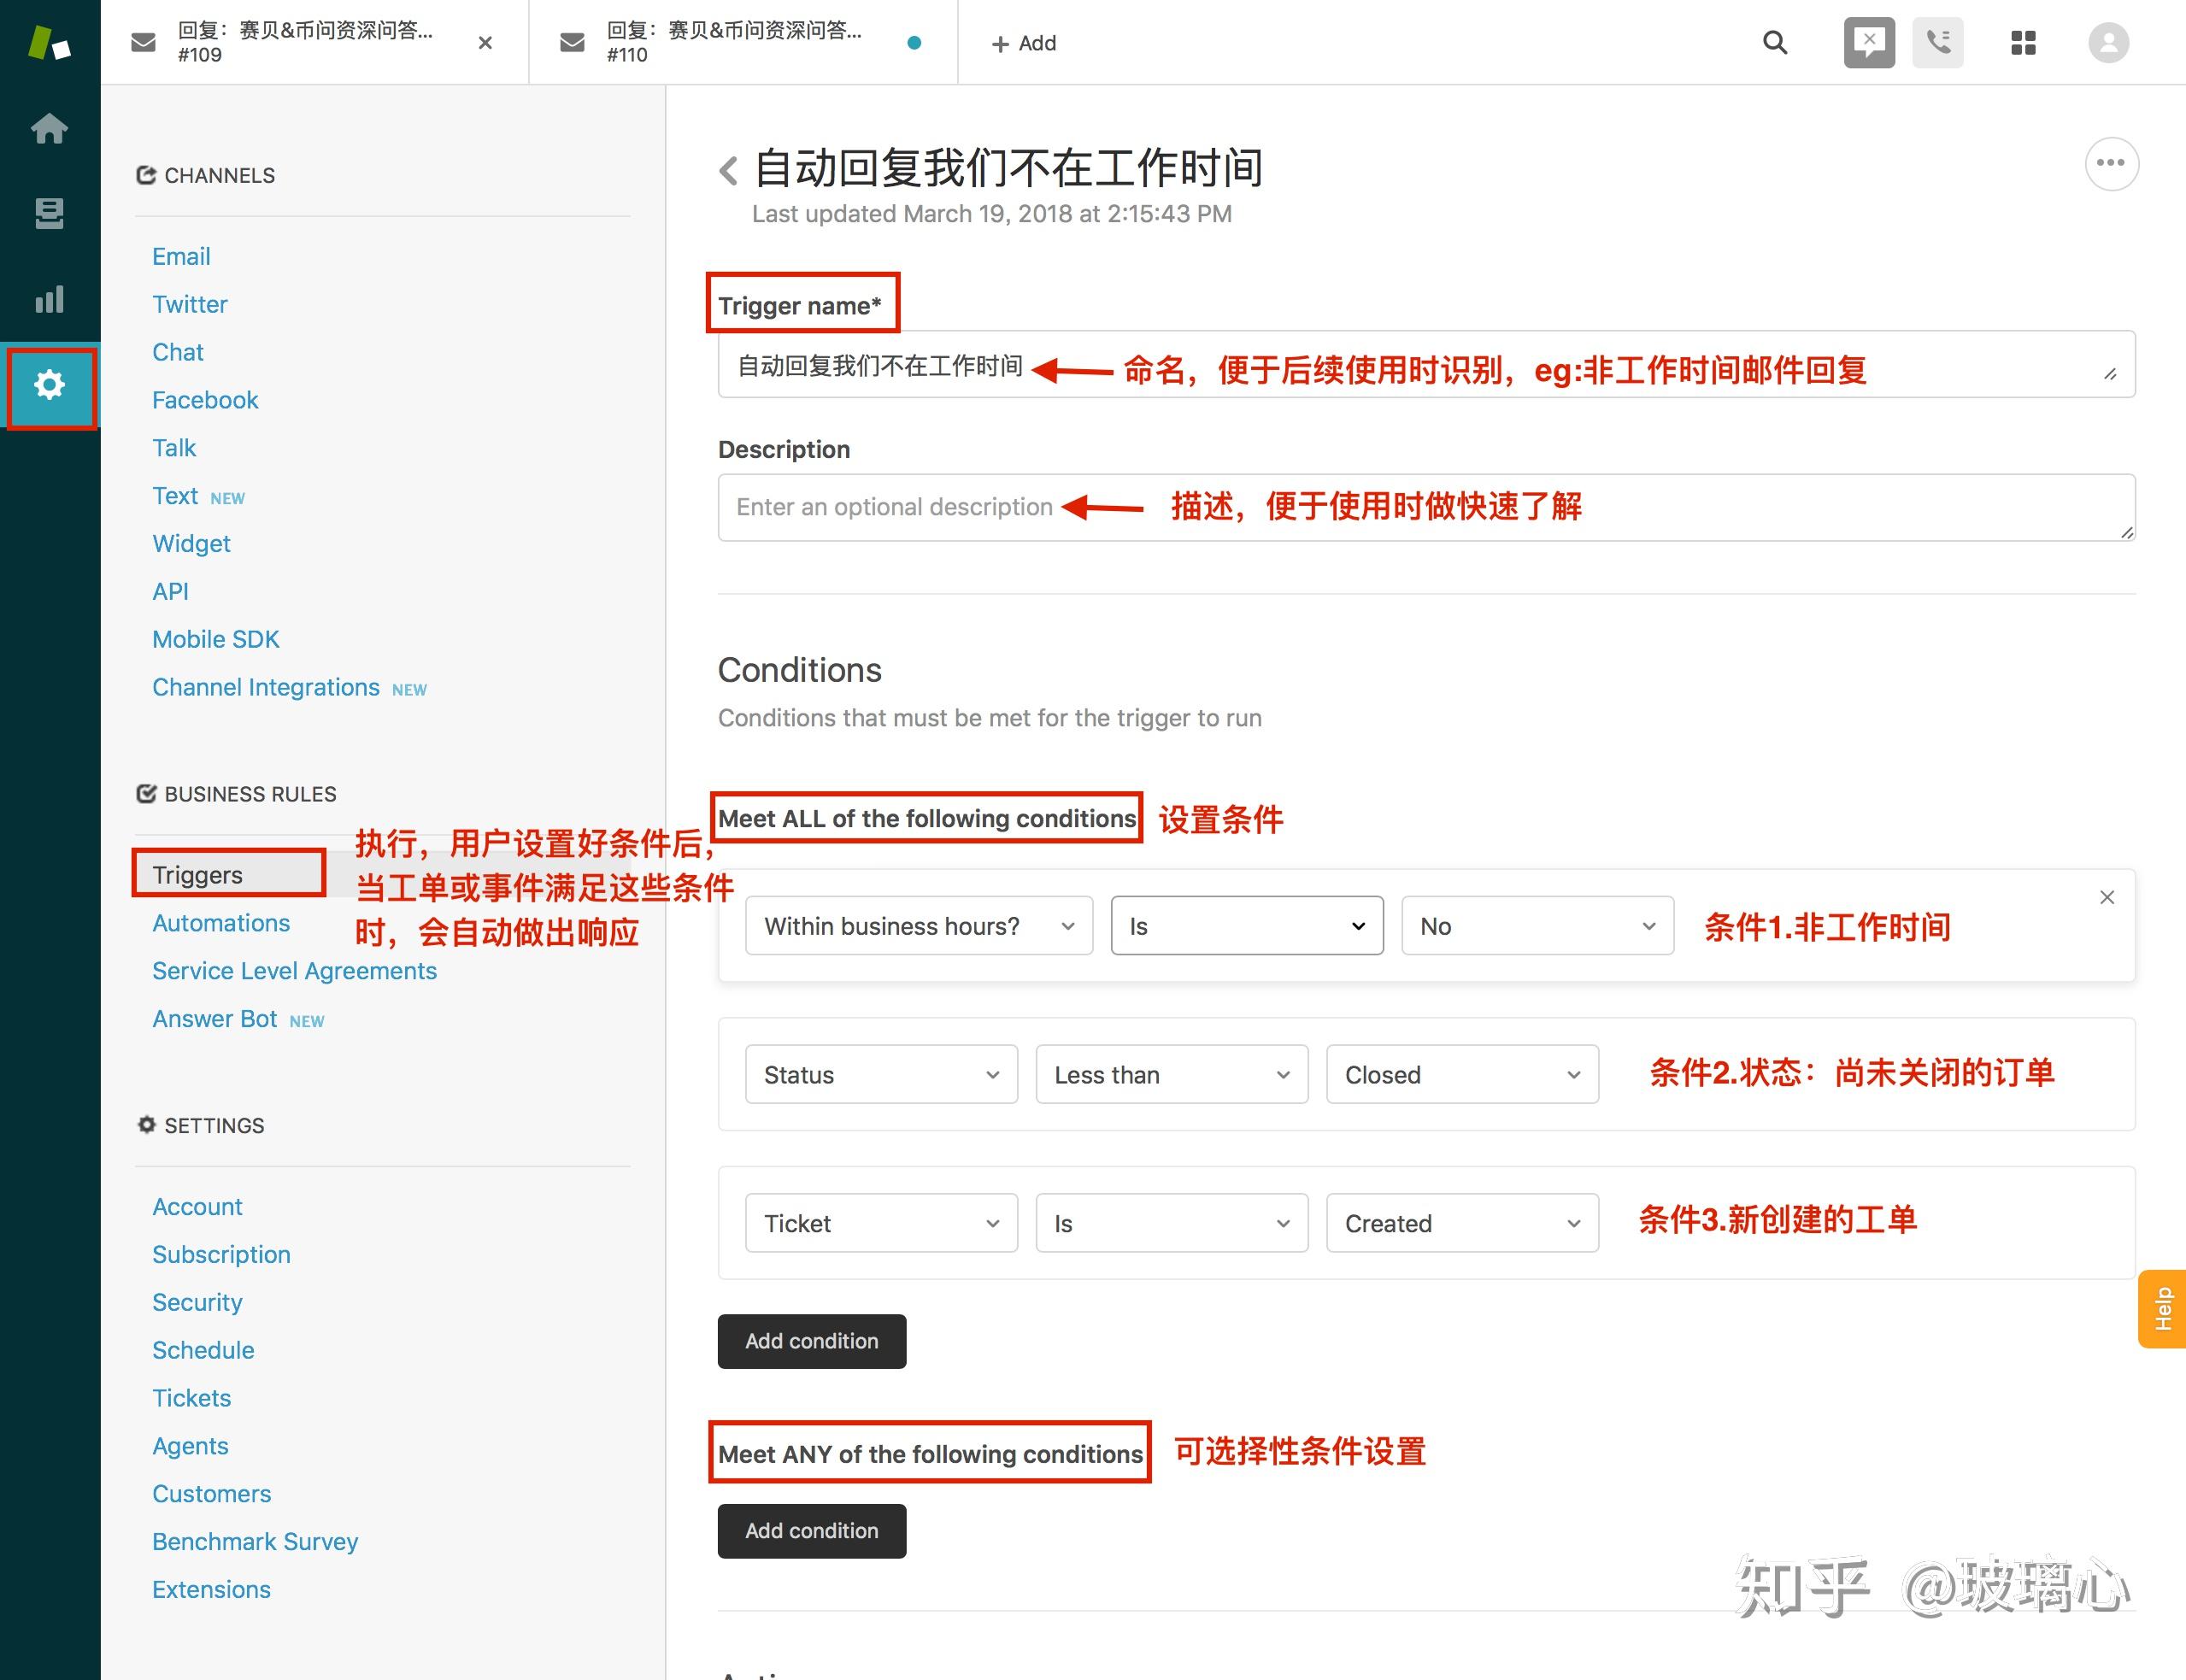Viewport: 2186px width, 1680px height.
Task: Open the Views list icon
Action: [49, 213]
